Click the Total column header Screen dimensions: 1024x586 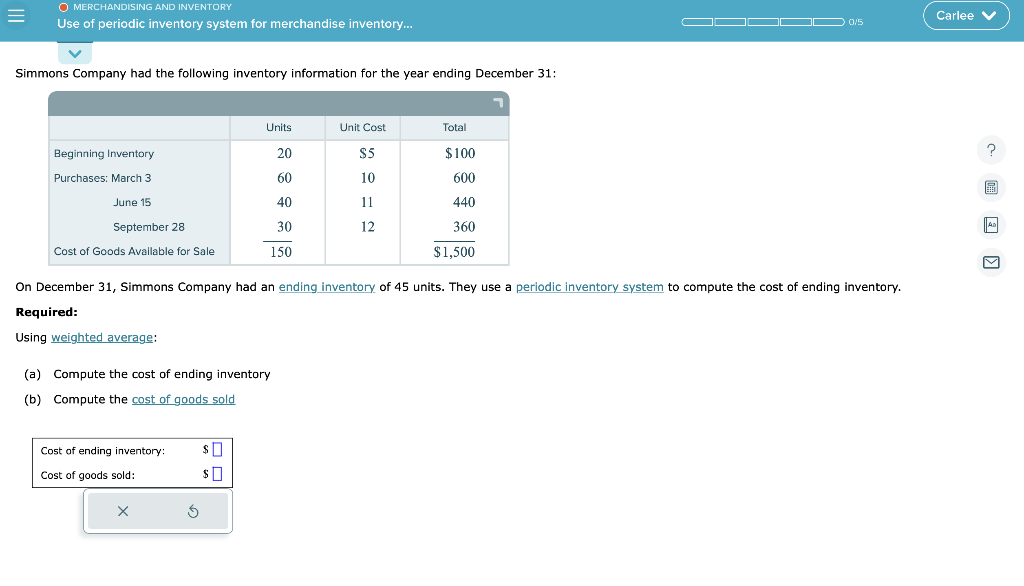pos(455,127)
